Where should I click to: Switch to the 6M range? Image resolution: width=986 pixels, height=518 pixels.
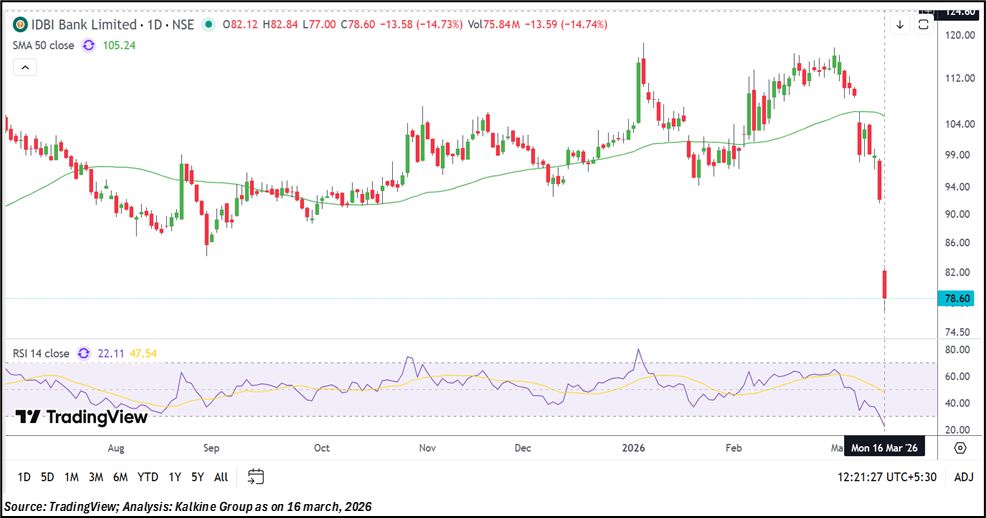coord(120,477)
